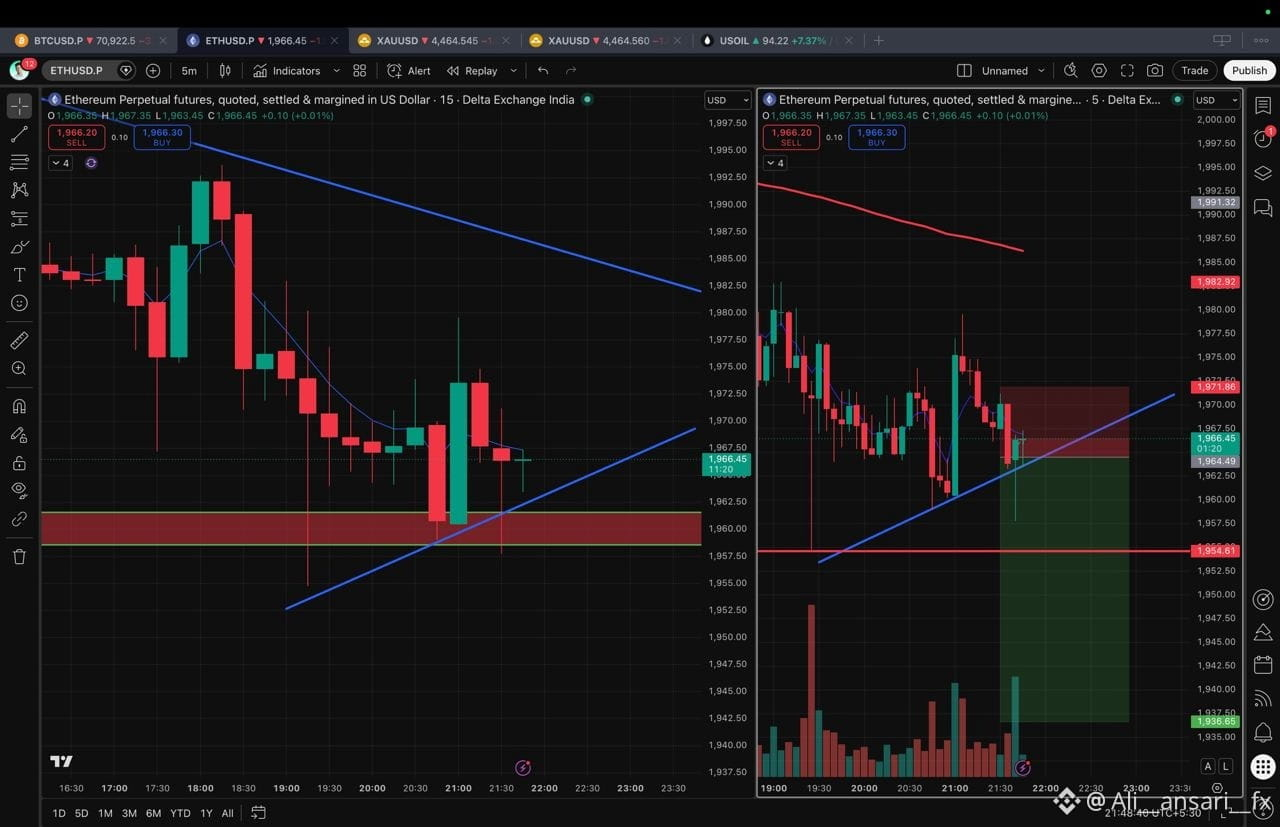Image resolution: width=1280 pixels, height=827 pixels.
Task: Hide all drawings with eye icon
Action: coord(19,490)
